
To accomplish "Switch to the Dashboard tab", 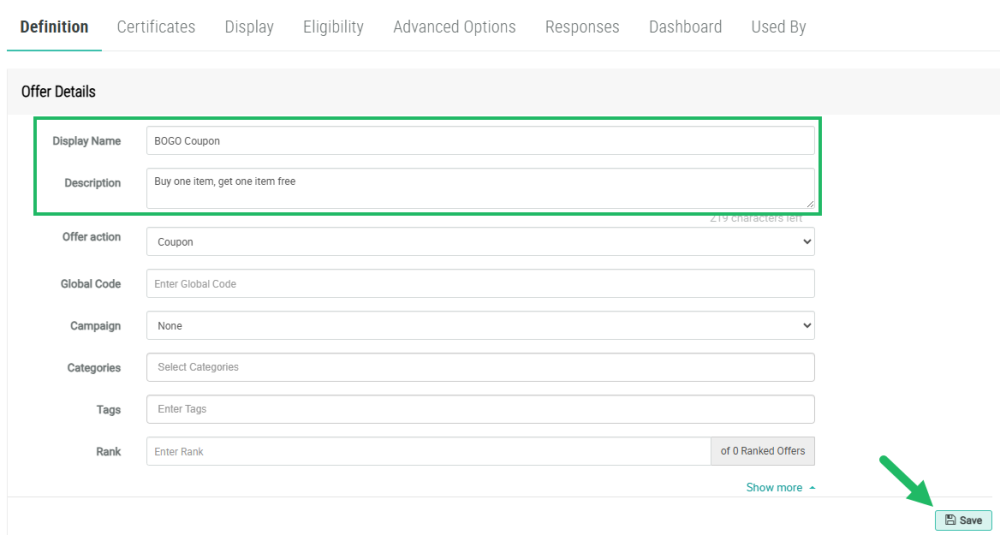I will tap(685, 27).
